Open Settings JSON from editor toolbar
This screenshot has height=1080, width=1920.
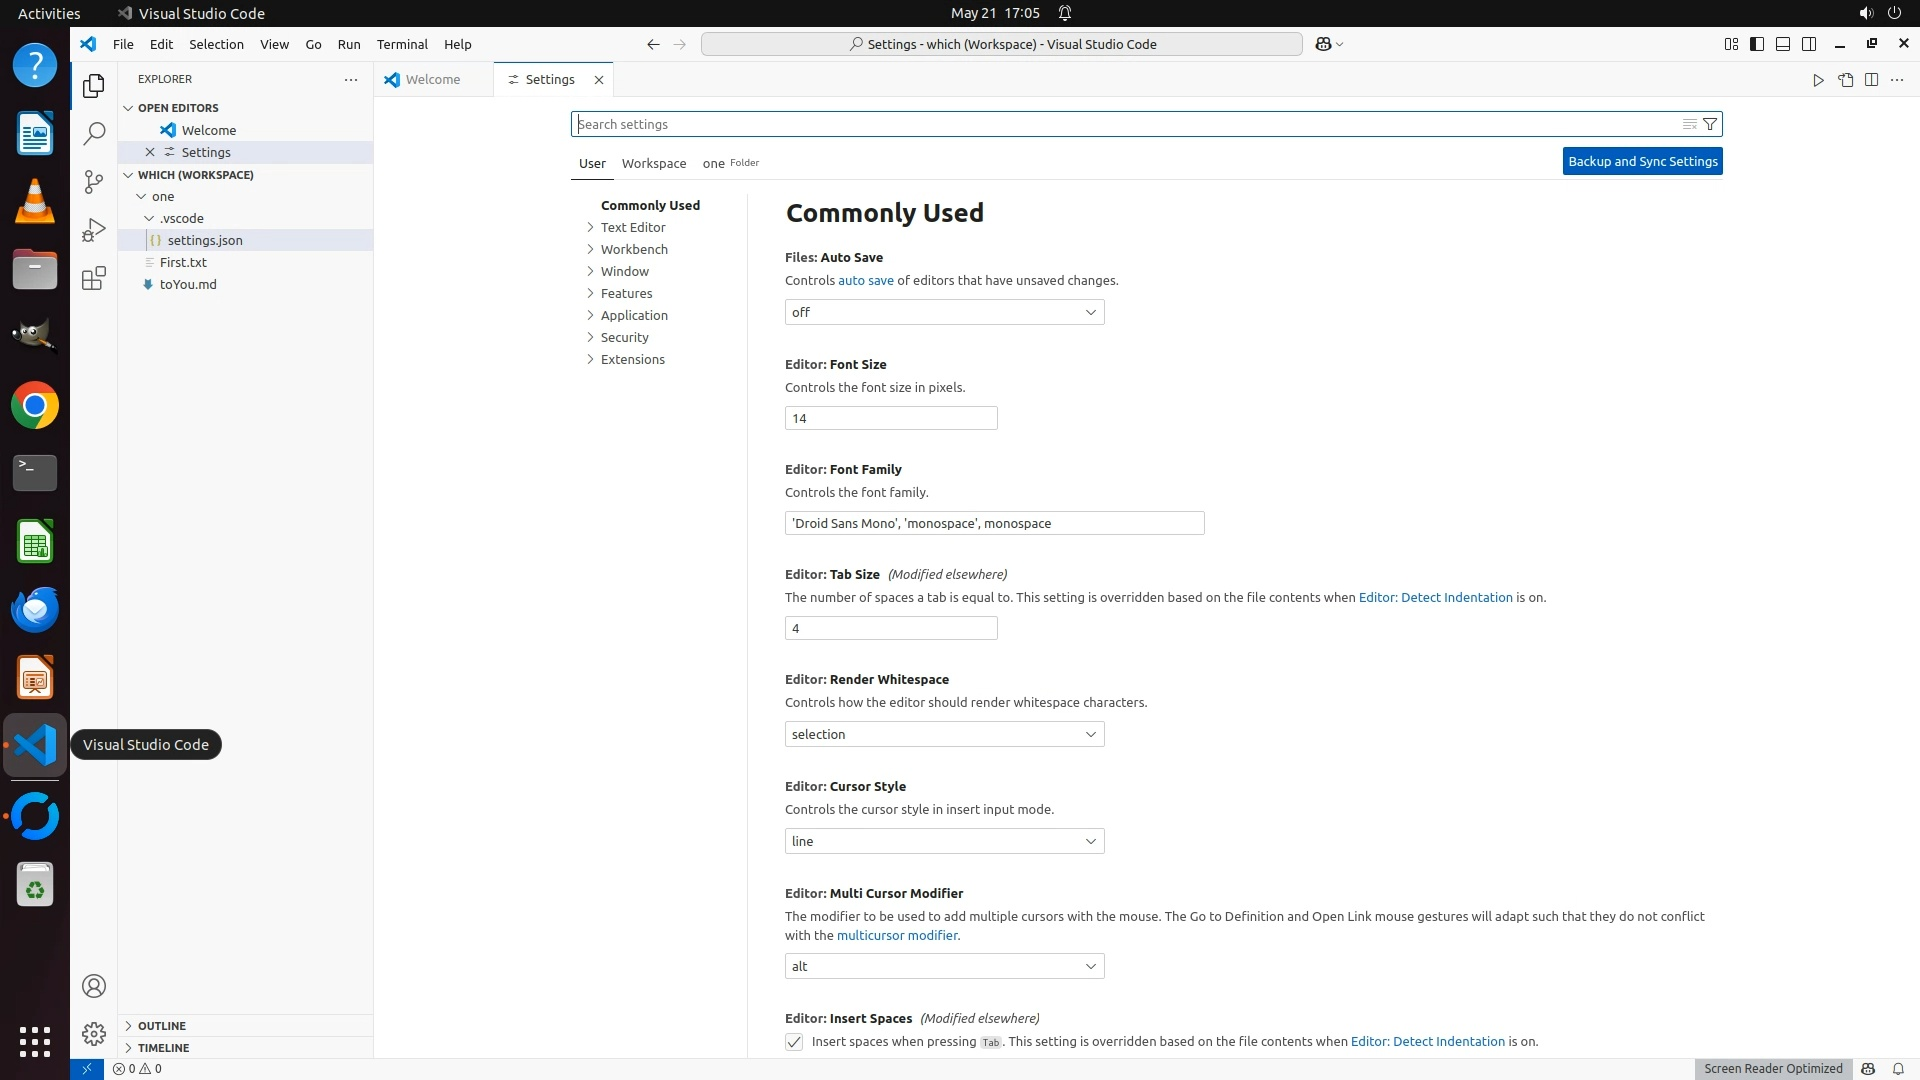pos(1845,80)
